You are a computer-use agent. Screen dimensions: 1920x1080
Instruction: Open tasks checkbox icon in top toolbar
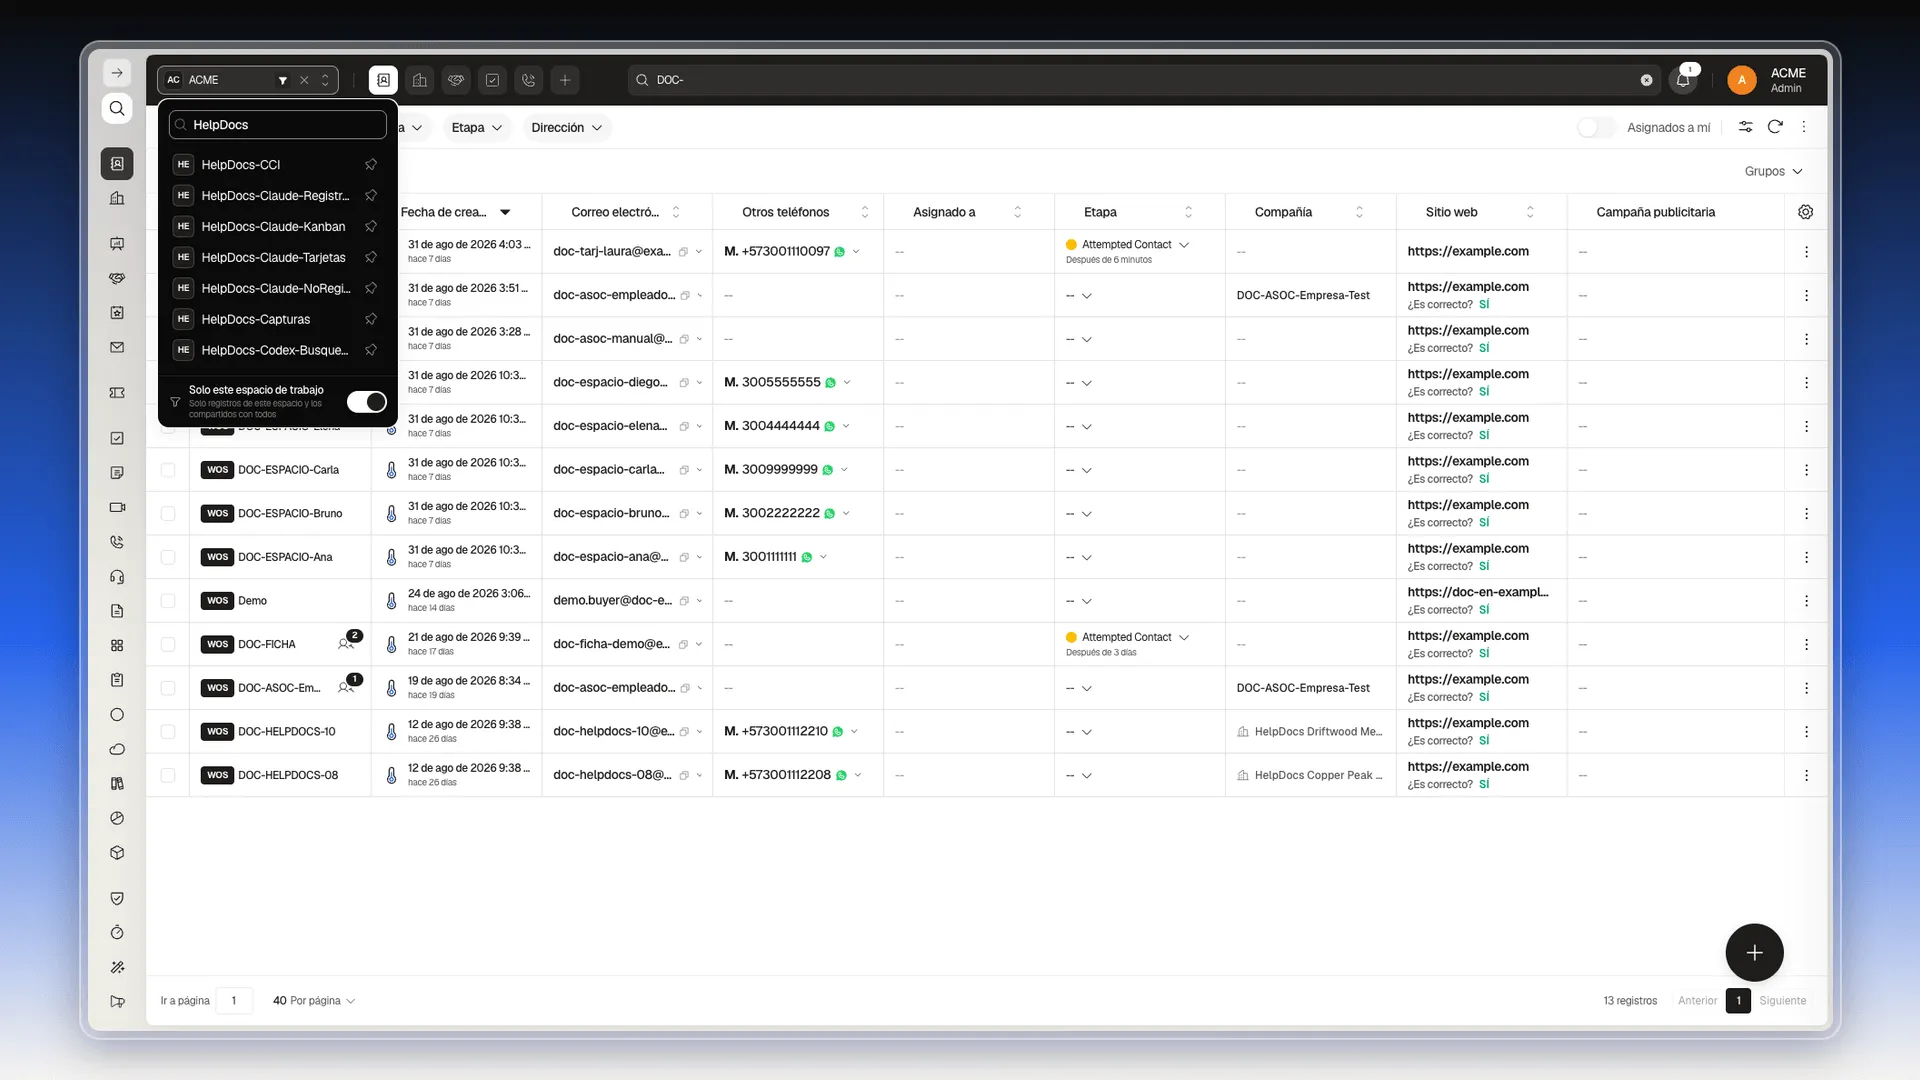pos(492,80)
